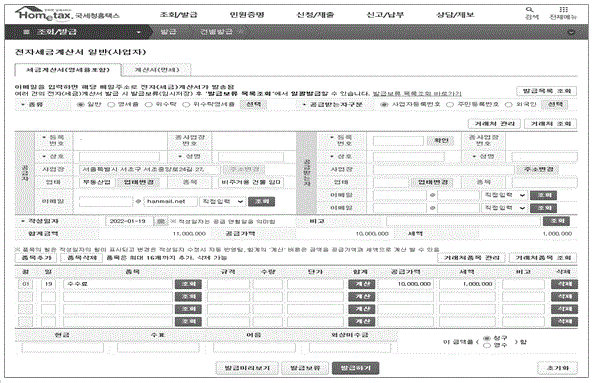
Task: Choose the 주민등록번호 radio option
Action: pos(450,104)
